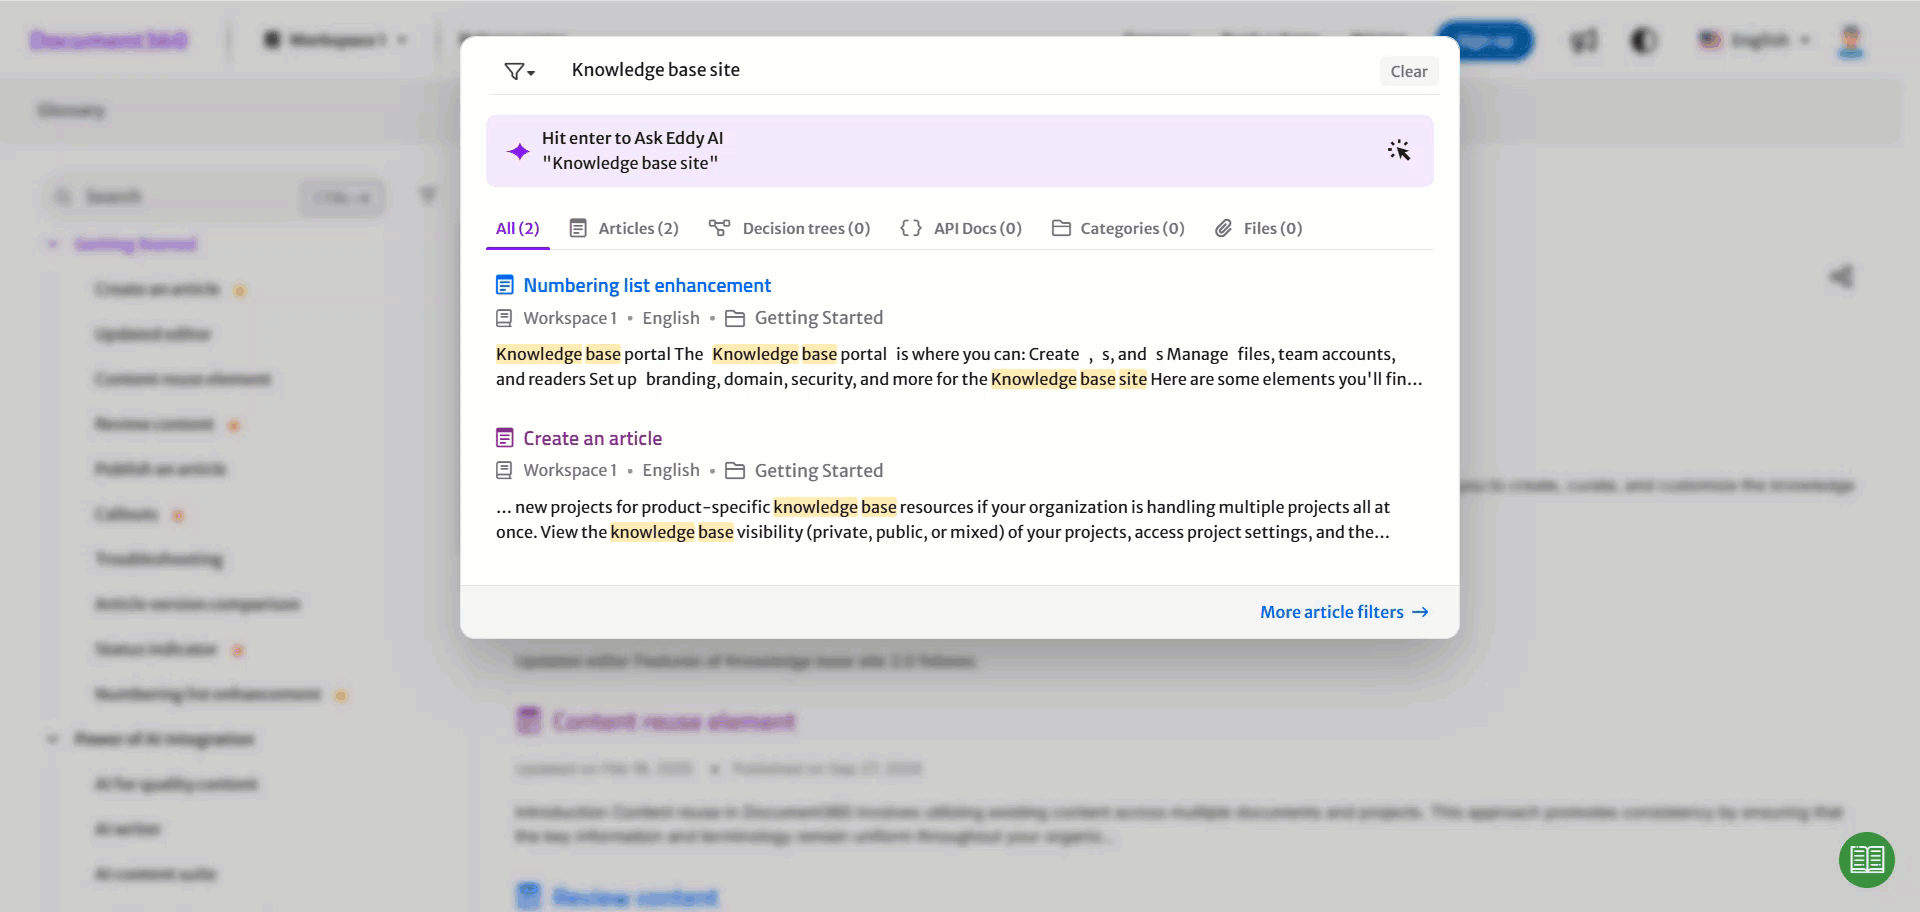The height and width of the screenshot is (912, 1920).
Task: Switch to the Articles (2) tab
Action: (x=624, y=228)
